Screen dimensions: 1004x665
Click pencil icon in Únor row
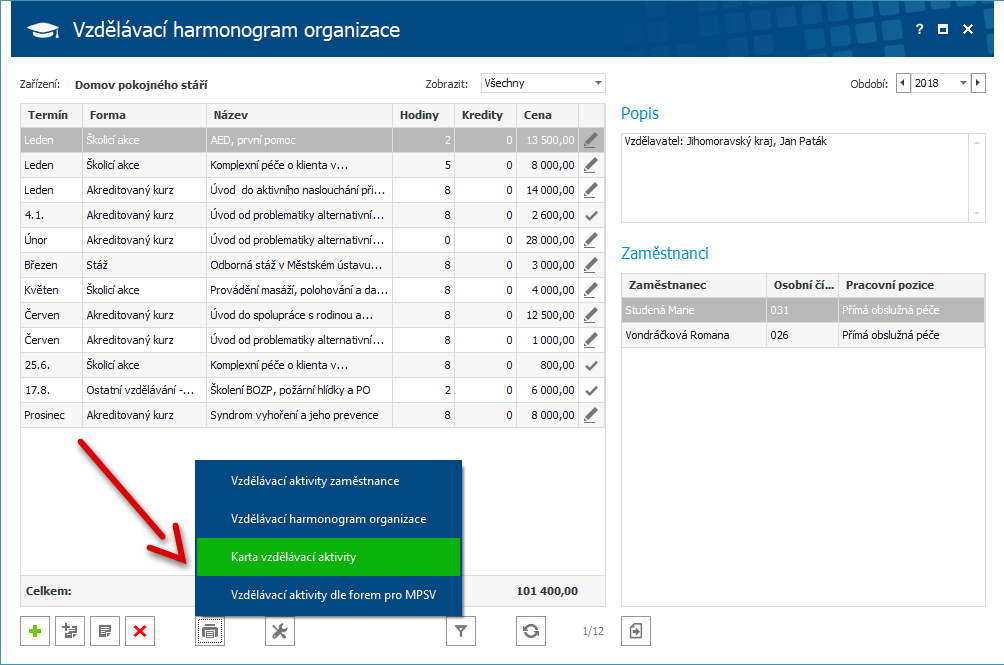click(x=591, y=240)
